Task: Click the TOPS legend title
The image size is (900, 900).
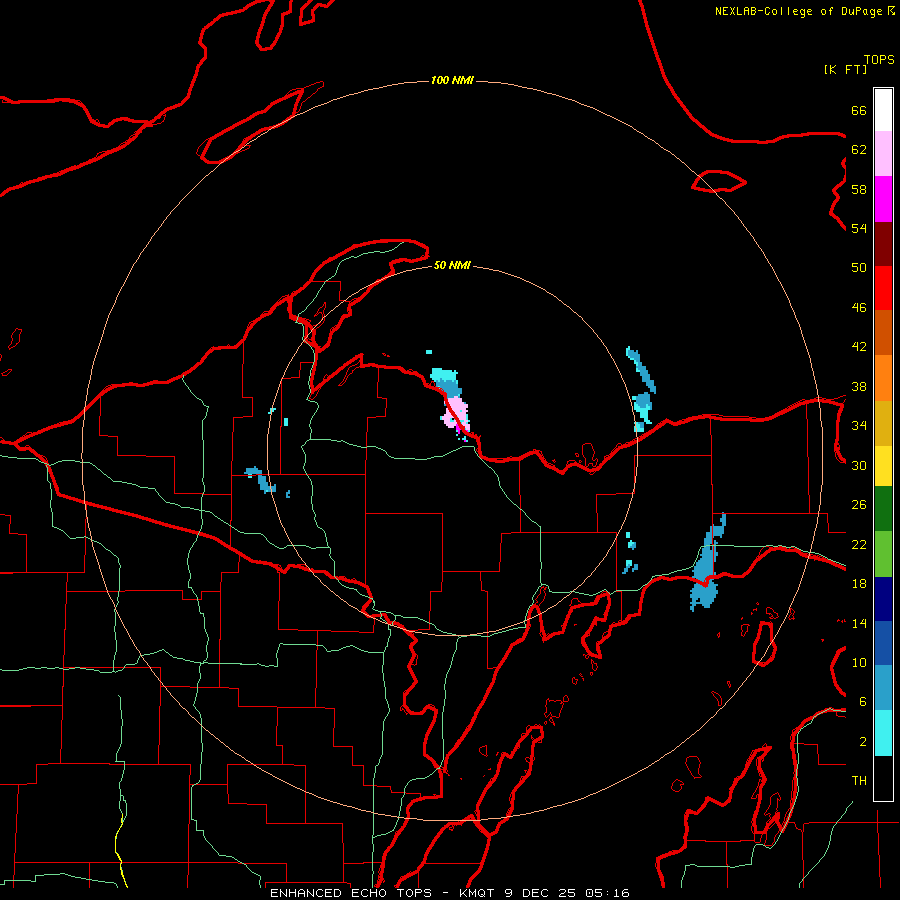Action: point(879,60)
